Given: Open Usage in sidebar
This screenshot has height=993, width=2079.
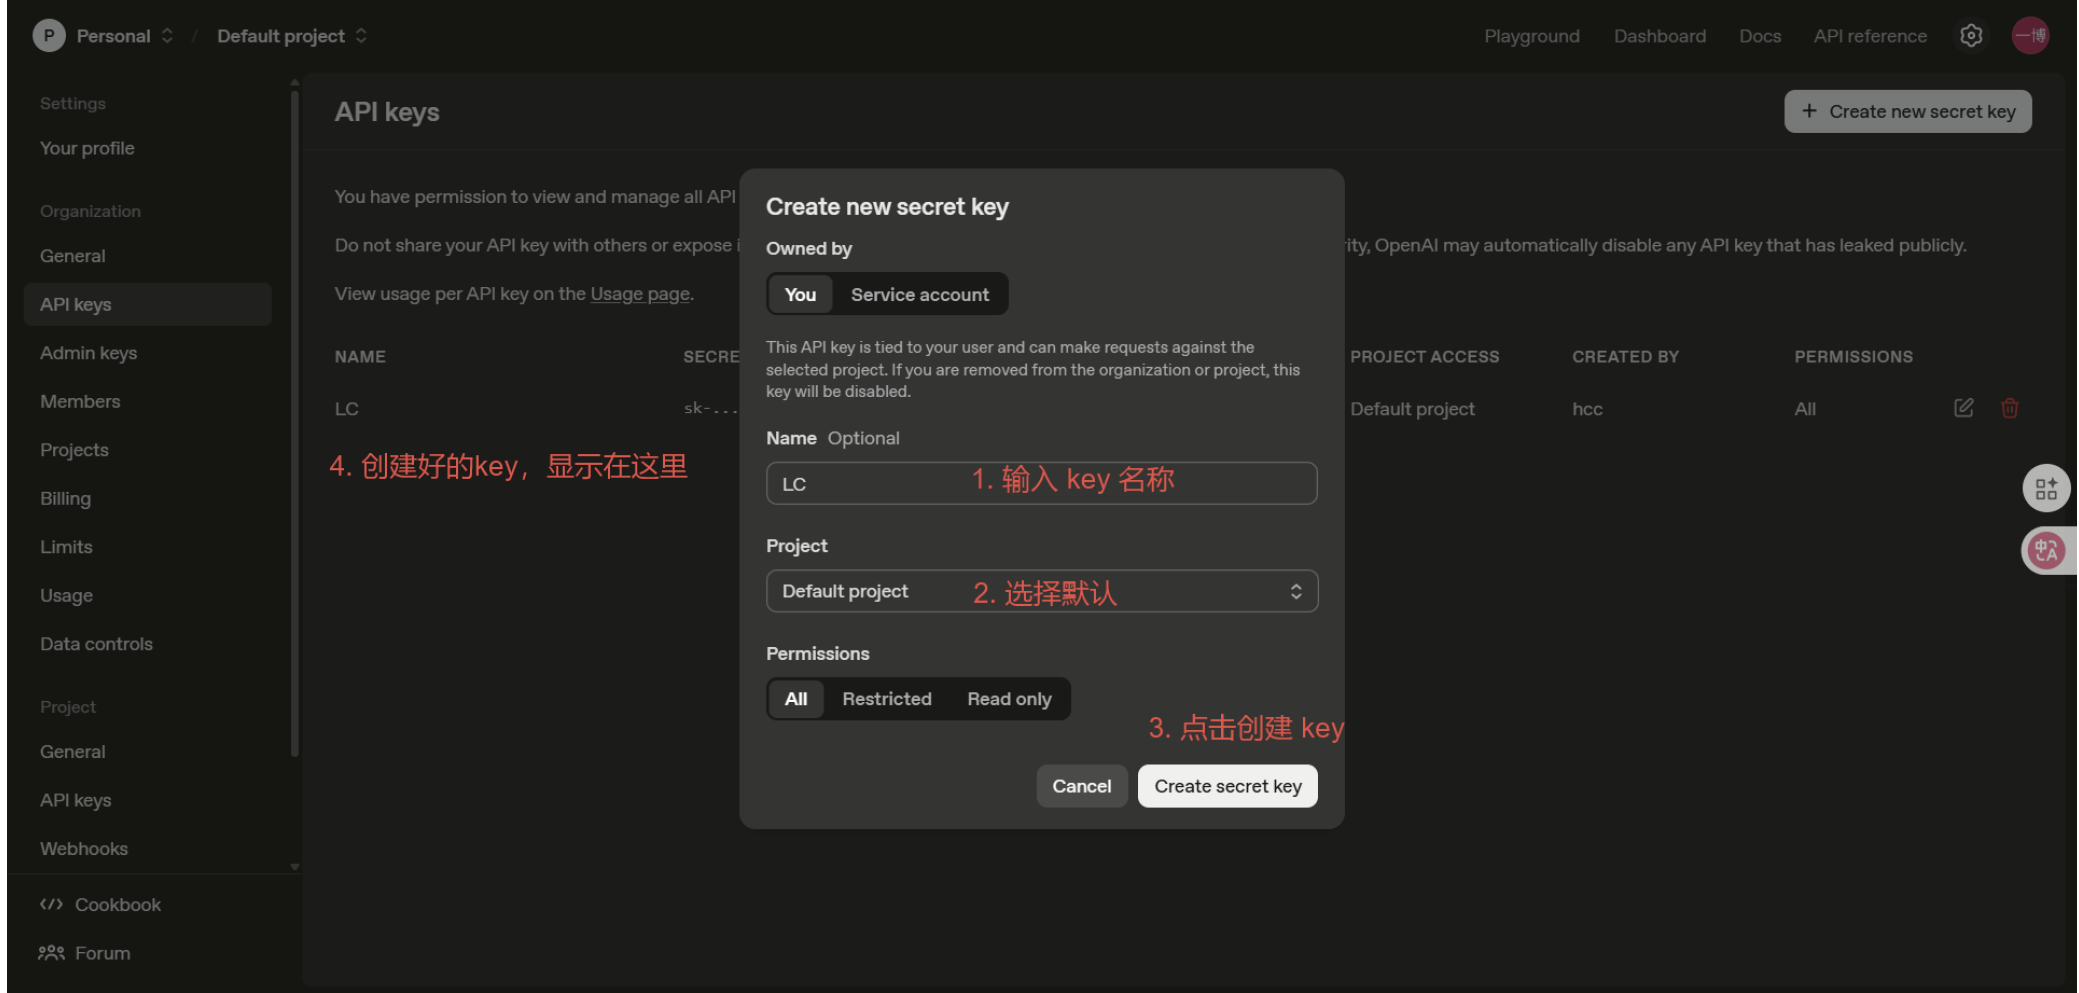Looking at the screenshot, I should [x=148, y=595].
